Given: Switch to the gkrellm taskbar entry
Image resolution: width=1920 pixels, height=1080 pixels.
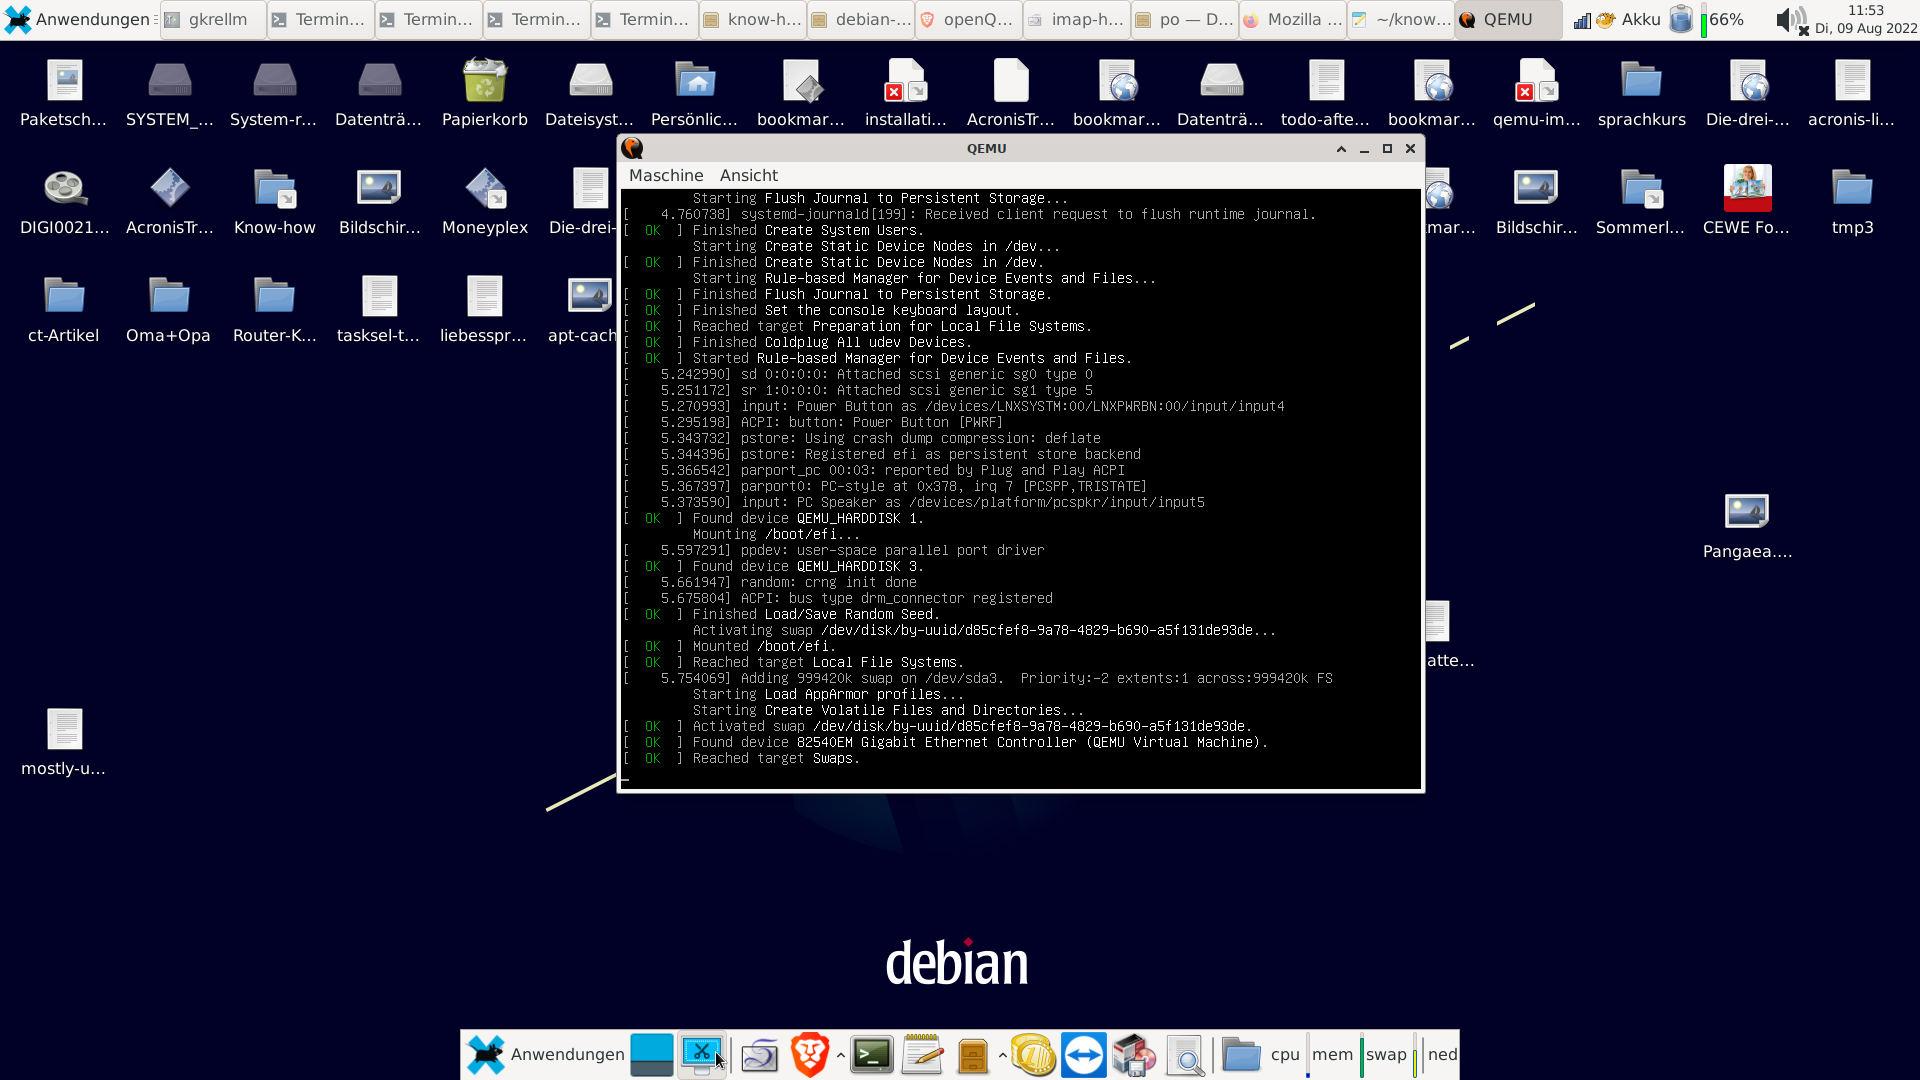Looking at the screenshot, I should click(213, 19).
